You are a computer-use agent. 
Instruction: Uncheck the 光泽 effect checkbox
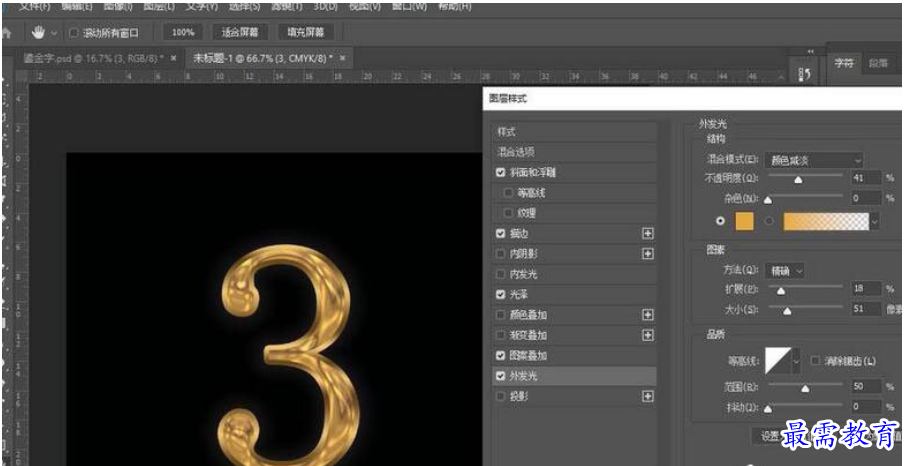click(x=500, y=294)
